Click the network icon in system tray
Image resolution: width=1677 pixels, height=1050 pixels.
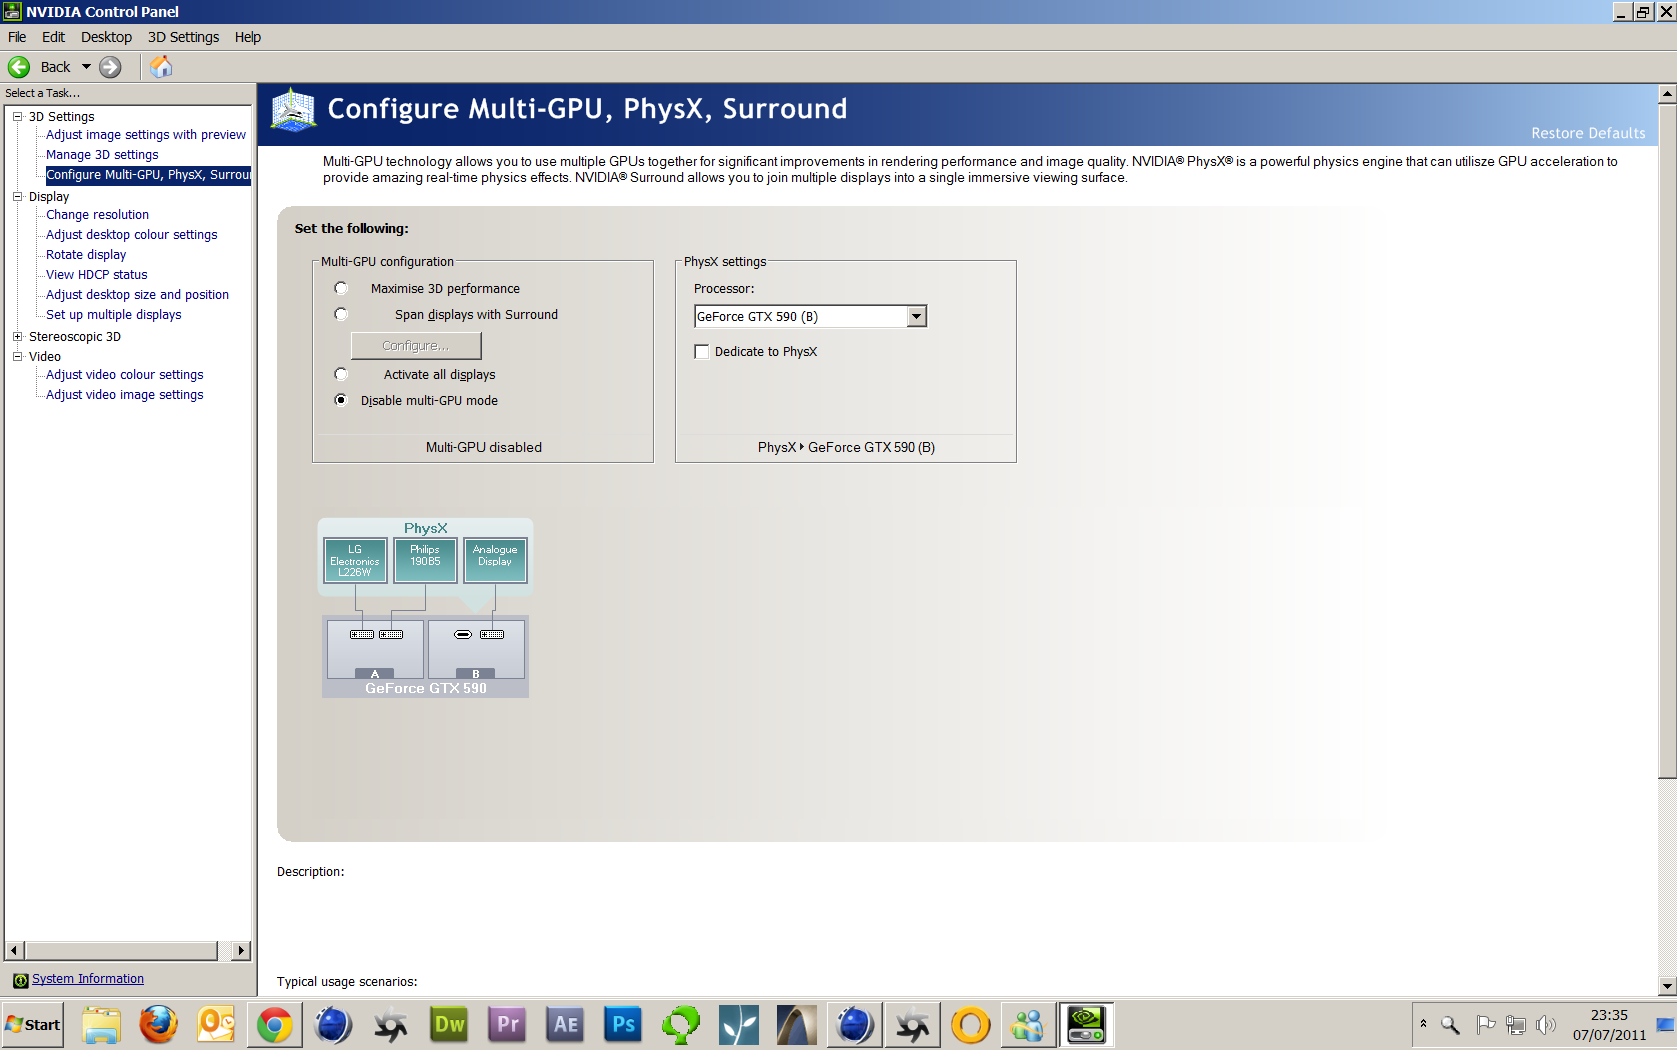[1516, 1025]
